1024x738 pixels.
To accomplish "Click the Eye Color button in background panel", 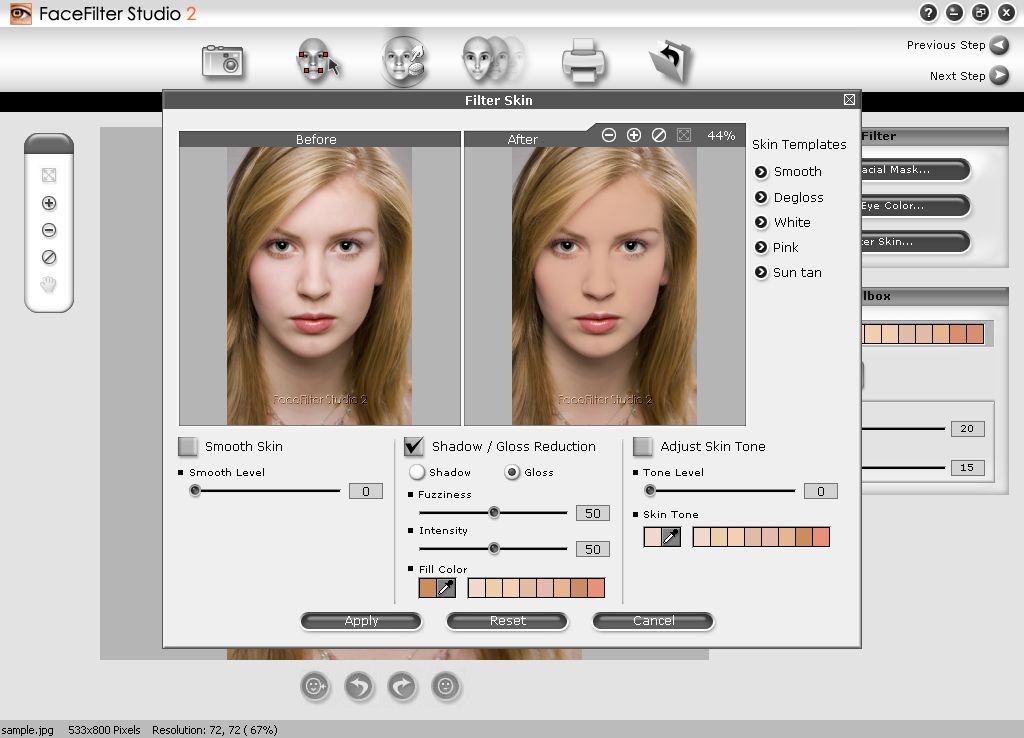I will [x=915, y=206].
